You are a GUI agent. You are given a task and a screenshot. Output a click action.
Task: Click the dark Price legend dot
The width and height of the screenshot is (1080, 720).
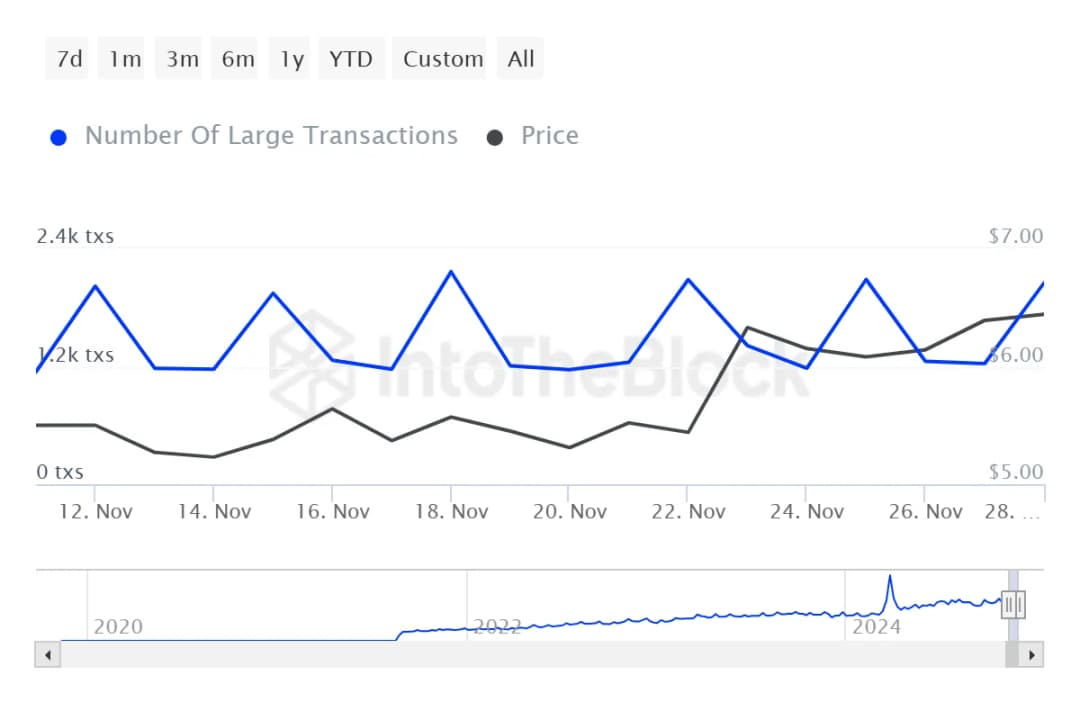[x=494, y=137]
